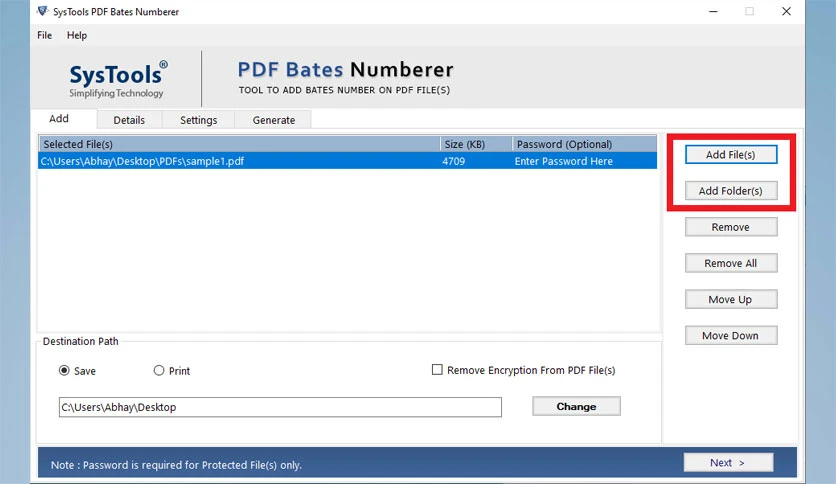Click the Remove All button
Viewport: 836px width, 484px height.
coord(731,263)
